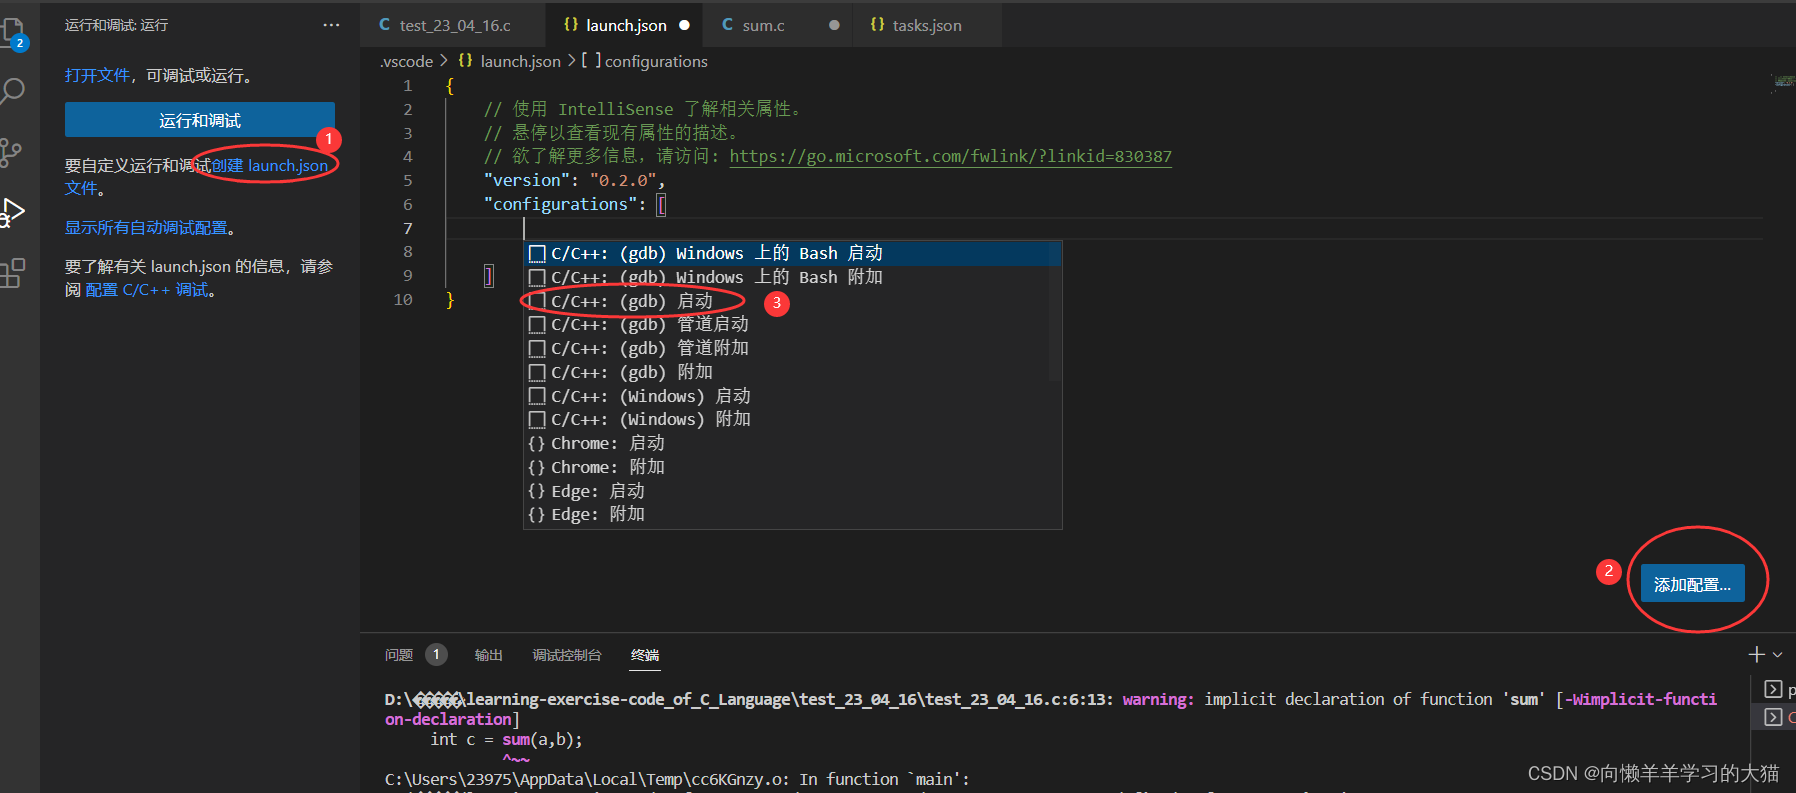Click 显示所有自动调试配置 link
This screenshot has height=793, width=1796.
point(146,228)
